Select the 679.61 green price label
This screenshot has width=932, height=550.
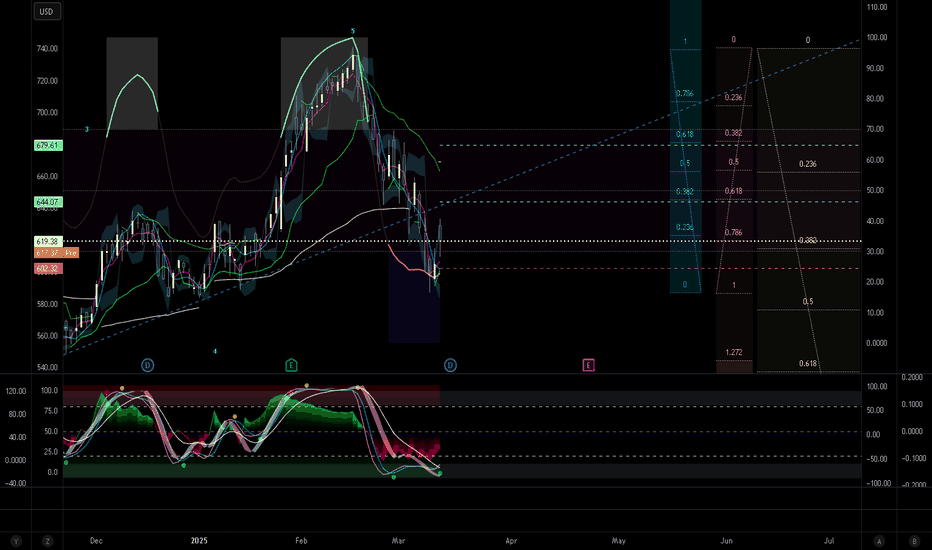pyautogui.click(x=48, y=146)
